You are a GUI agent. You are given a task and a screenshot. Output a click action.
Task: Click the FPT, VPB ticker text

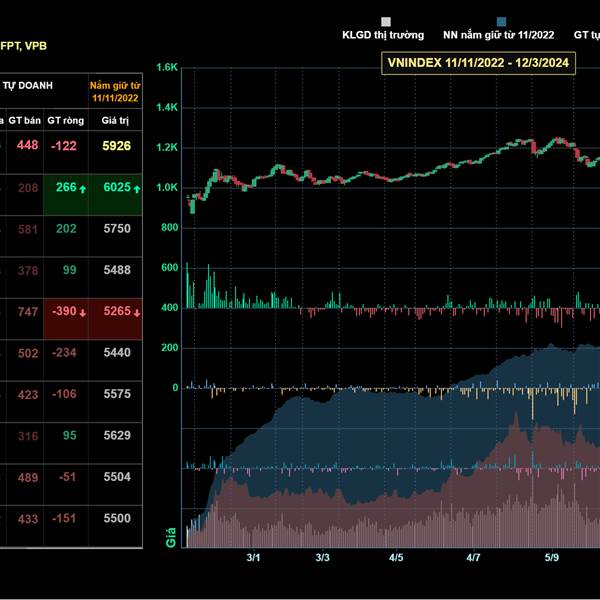[x=25, y=45]
